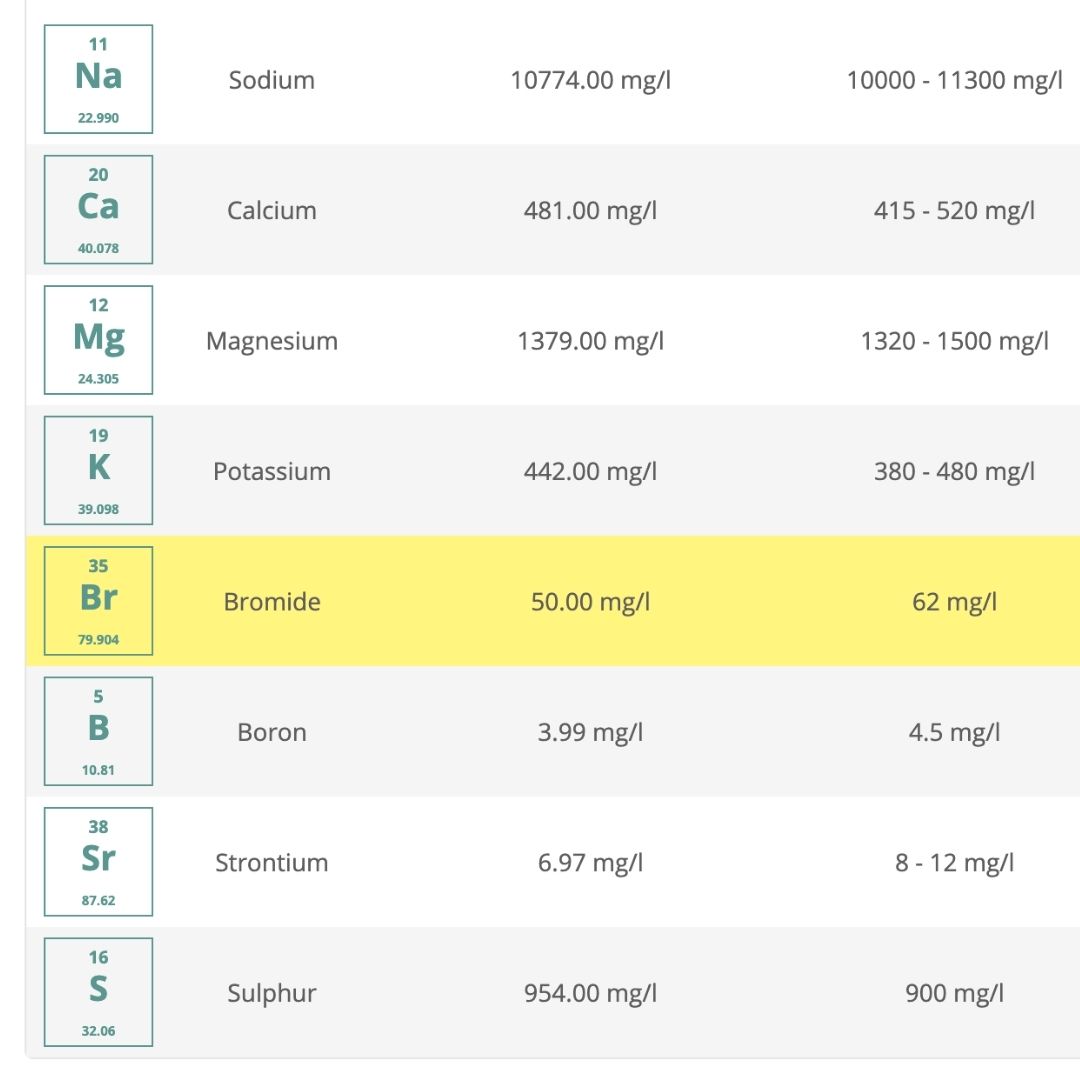Open the Sr strontium element tile

98,862
